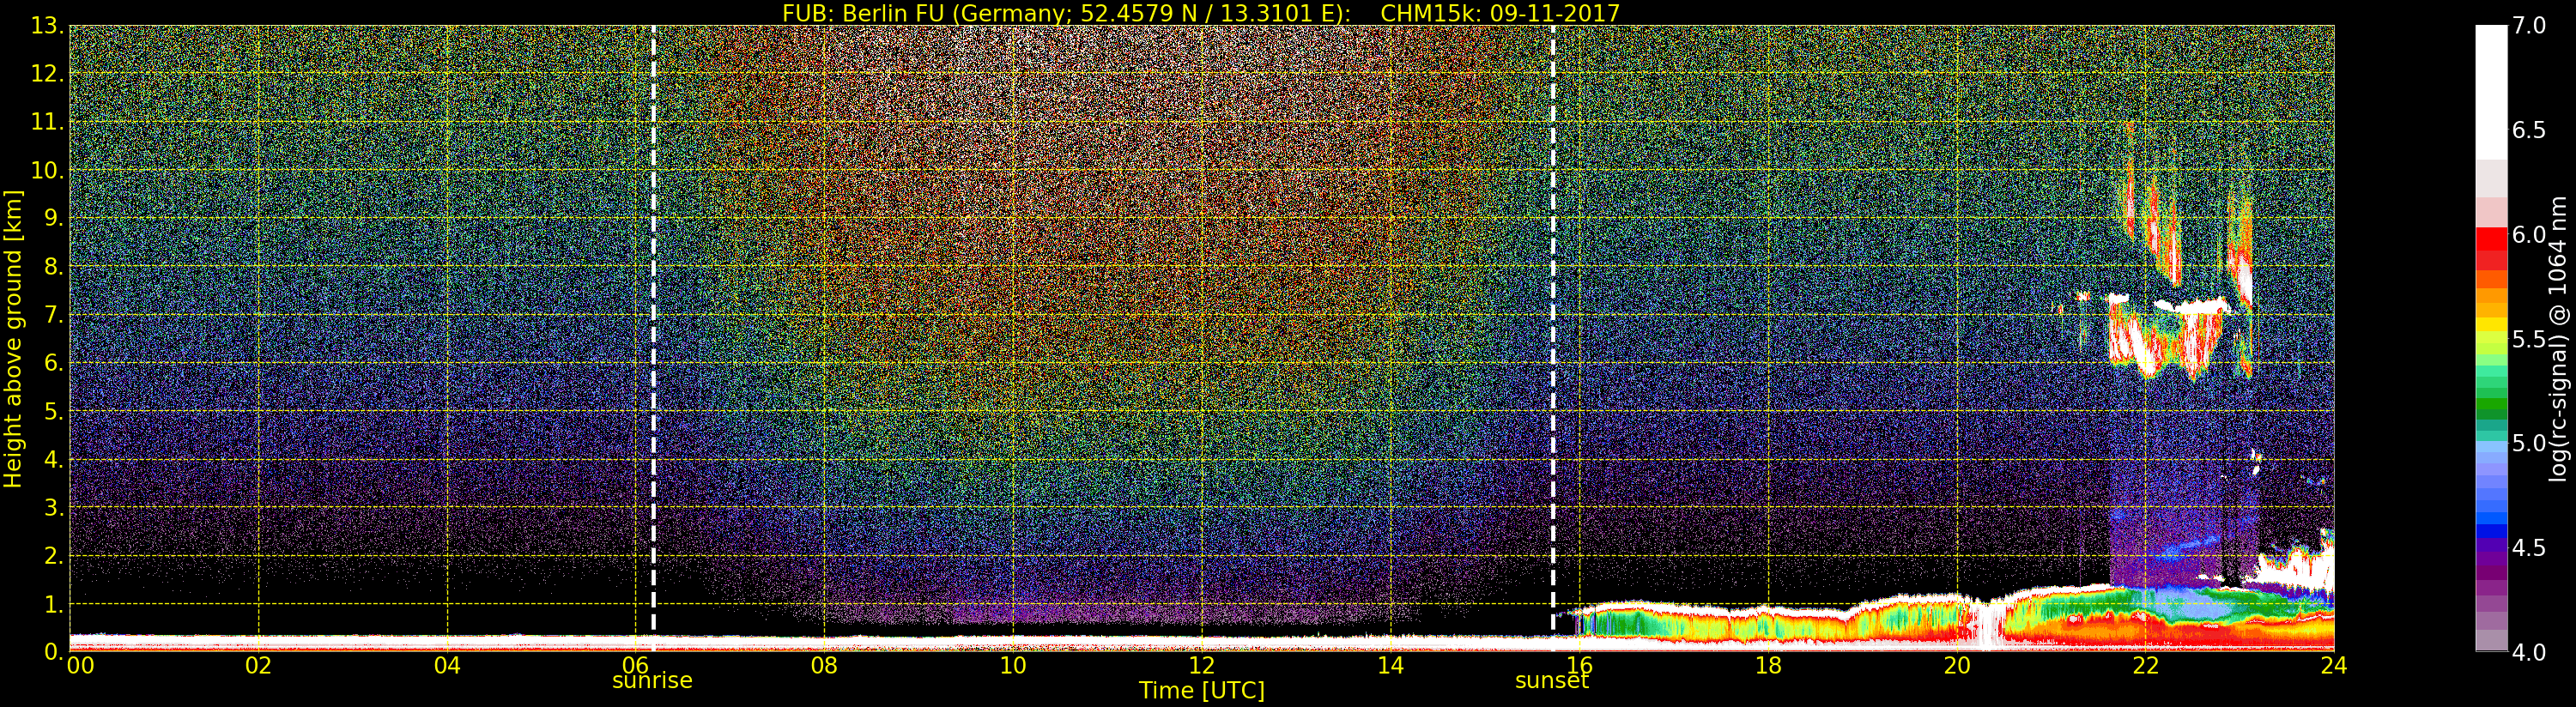Image resolution: width=2576 pixels, height=707 pixels.
Task: Click the 'Time [UTC]' axis label
Action: (1202, 690)
